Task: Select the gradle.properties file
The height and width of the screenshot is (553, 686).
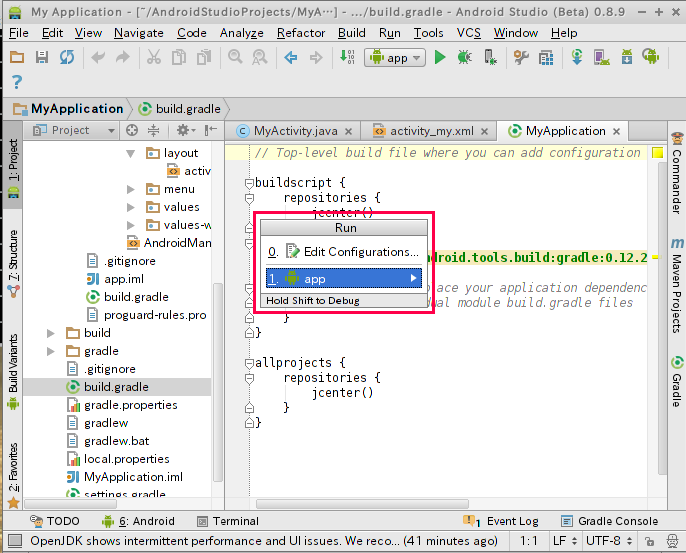Action: point(122,405)
